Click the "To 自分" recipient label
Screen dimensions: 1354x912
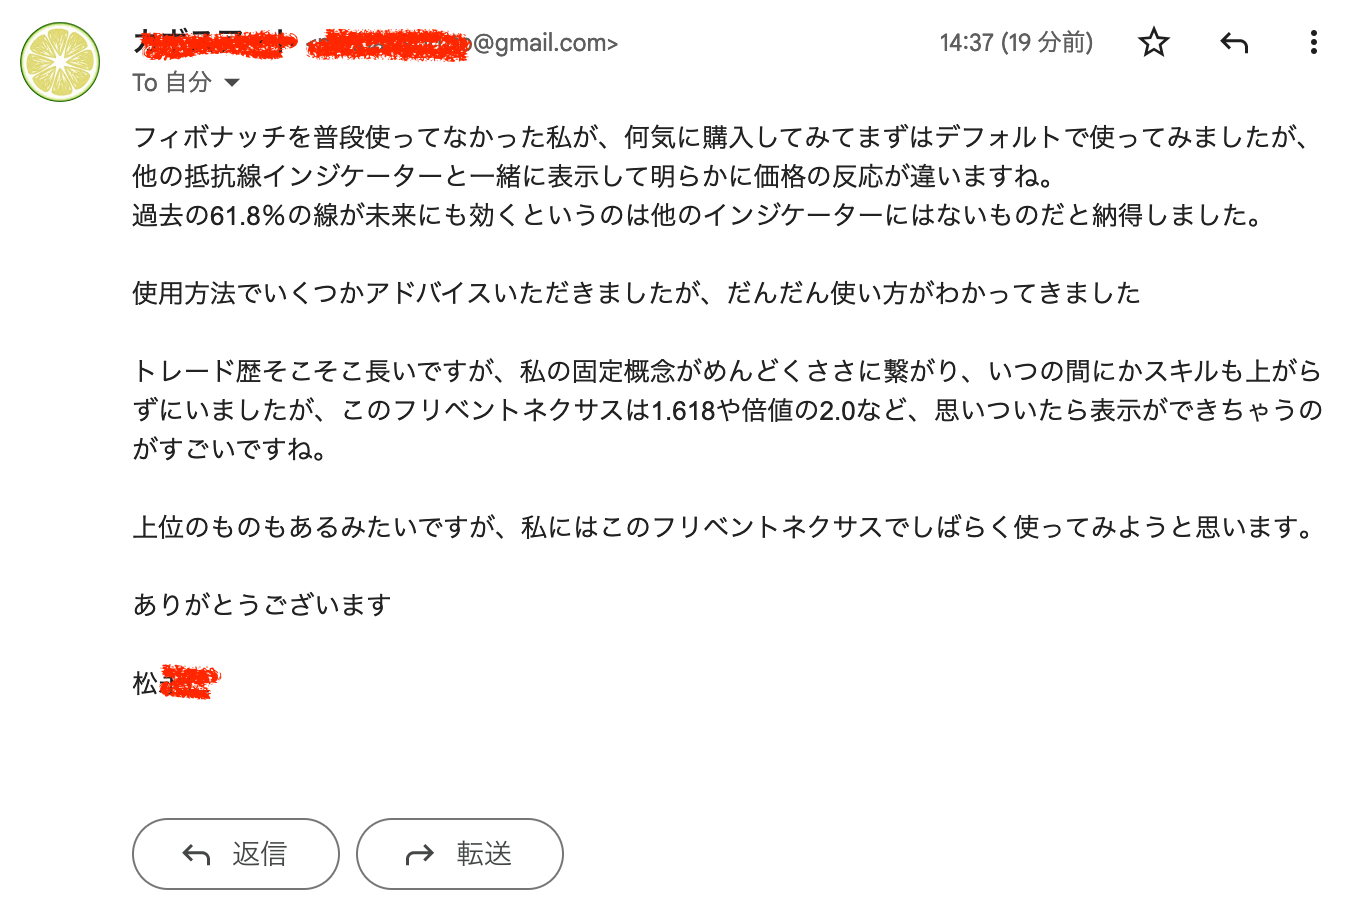tap(171, 83)
